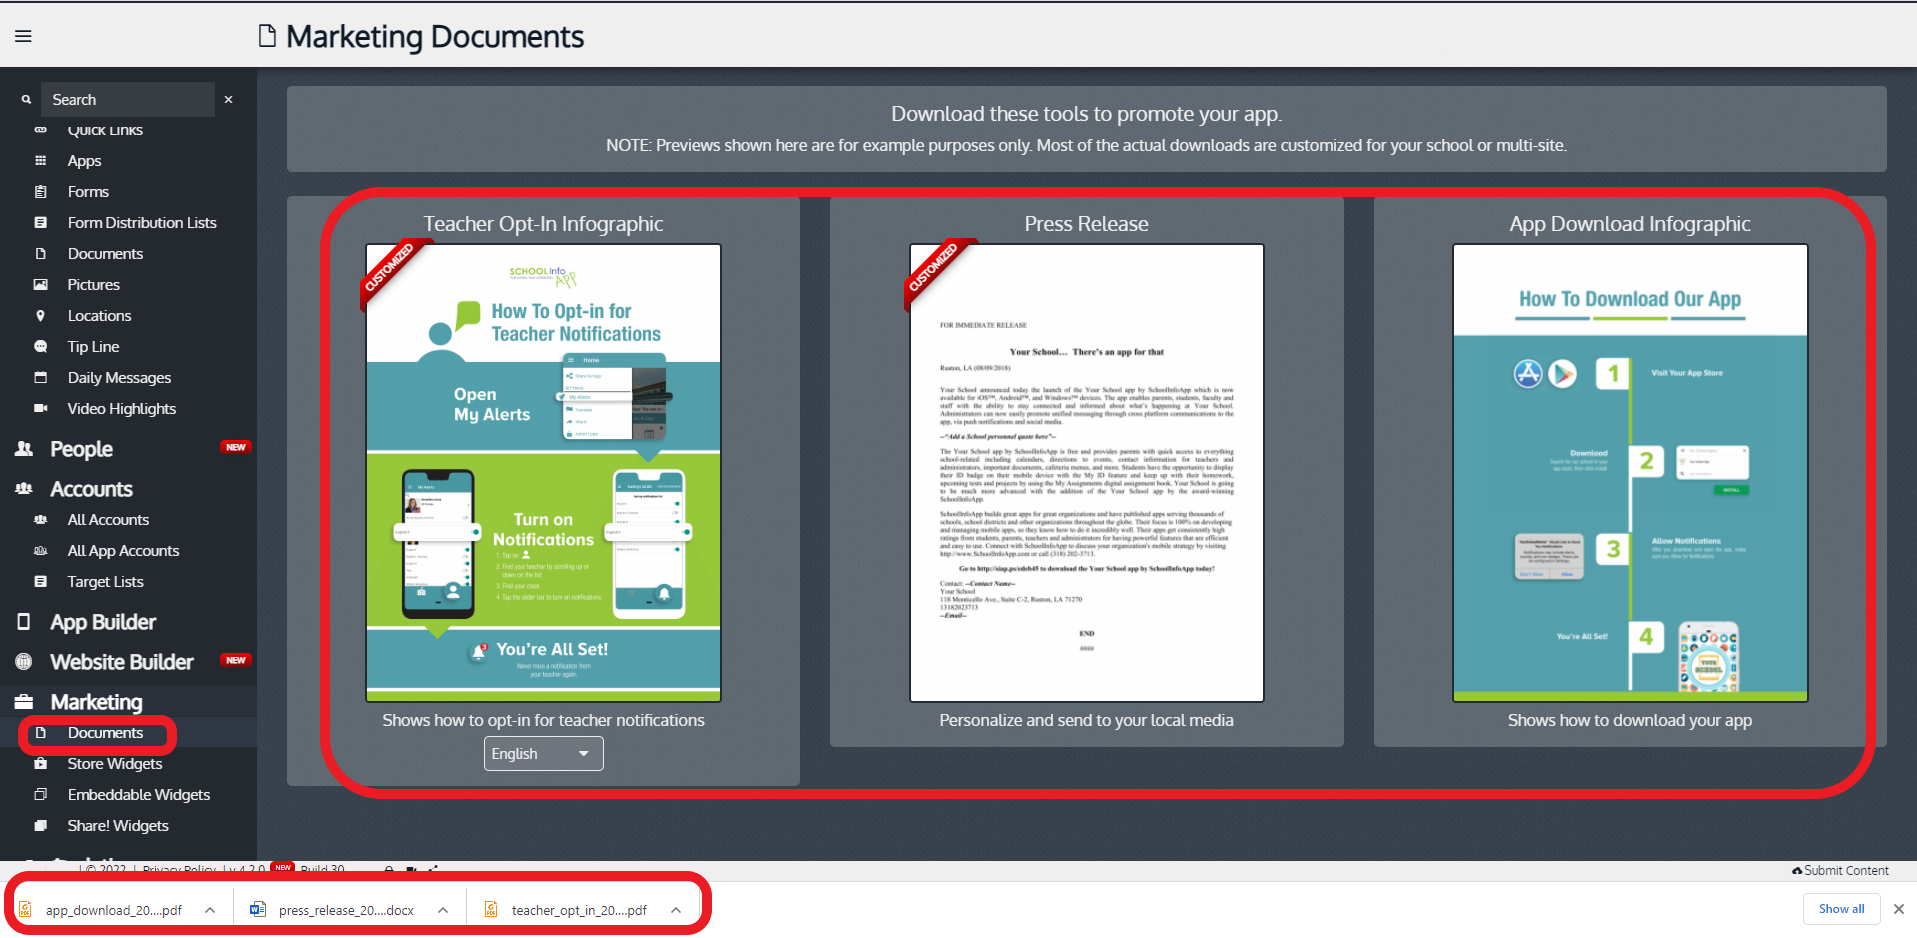Click the Submit Content link
Image resolution: width=1917 pixels, height=938 pixels.
click(1840, 871)
